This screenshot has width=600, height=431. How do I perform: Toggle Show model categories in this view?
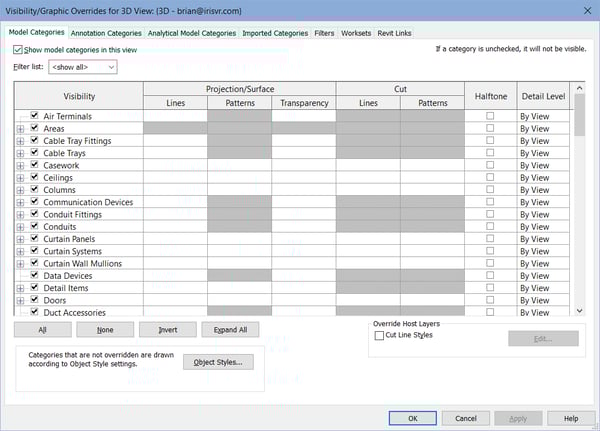18,50
